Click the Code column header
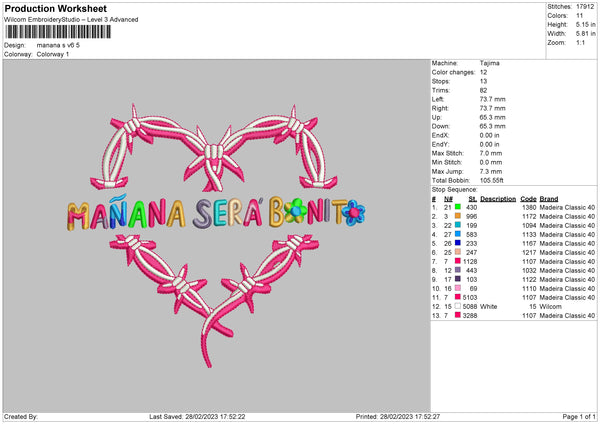Image resolution: width=600 pixels, height=424 pixels. tap(529, 197)
